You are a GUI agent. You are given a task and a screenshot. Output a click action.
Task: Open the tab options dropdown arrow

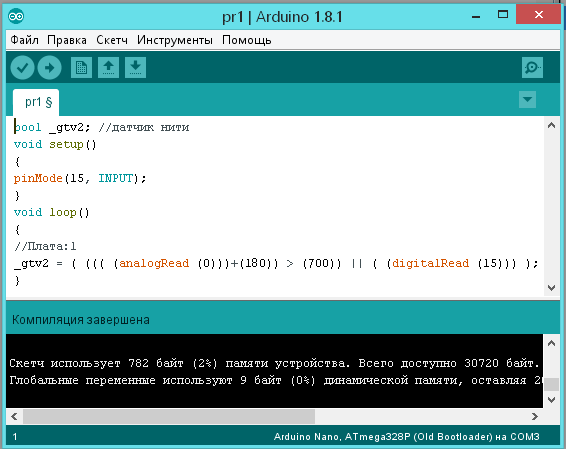(x=527, y=99)
